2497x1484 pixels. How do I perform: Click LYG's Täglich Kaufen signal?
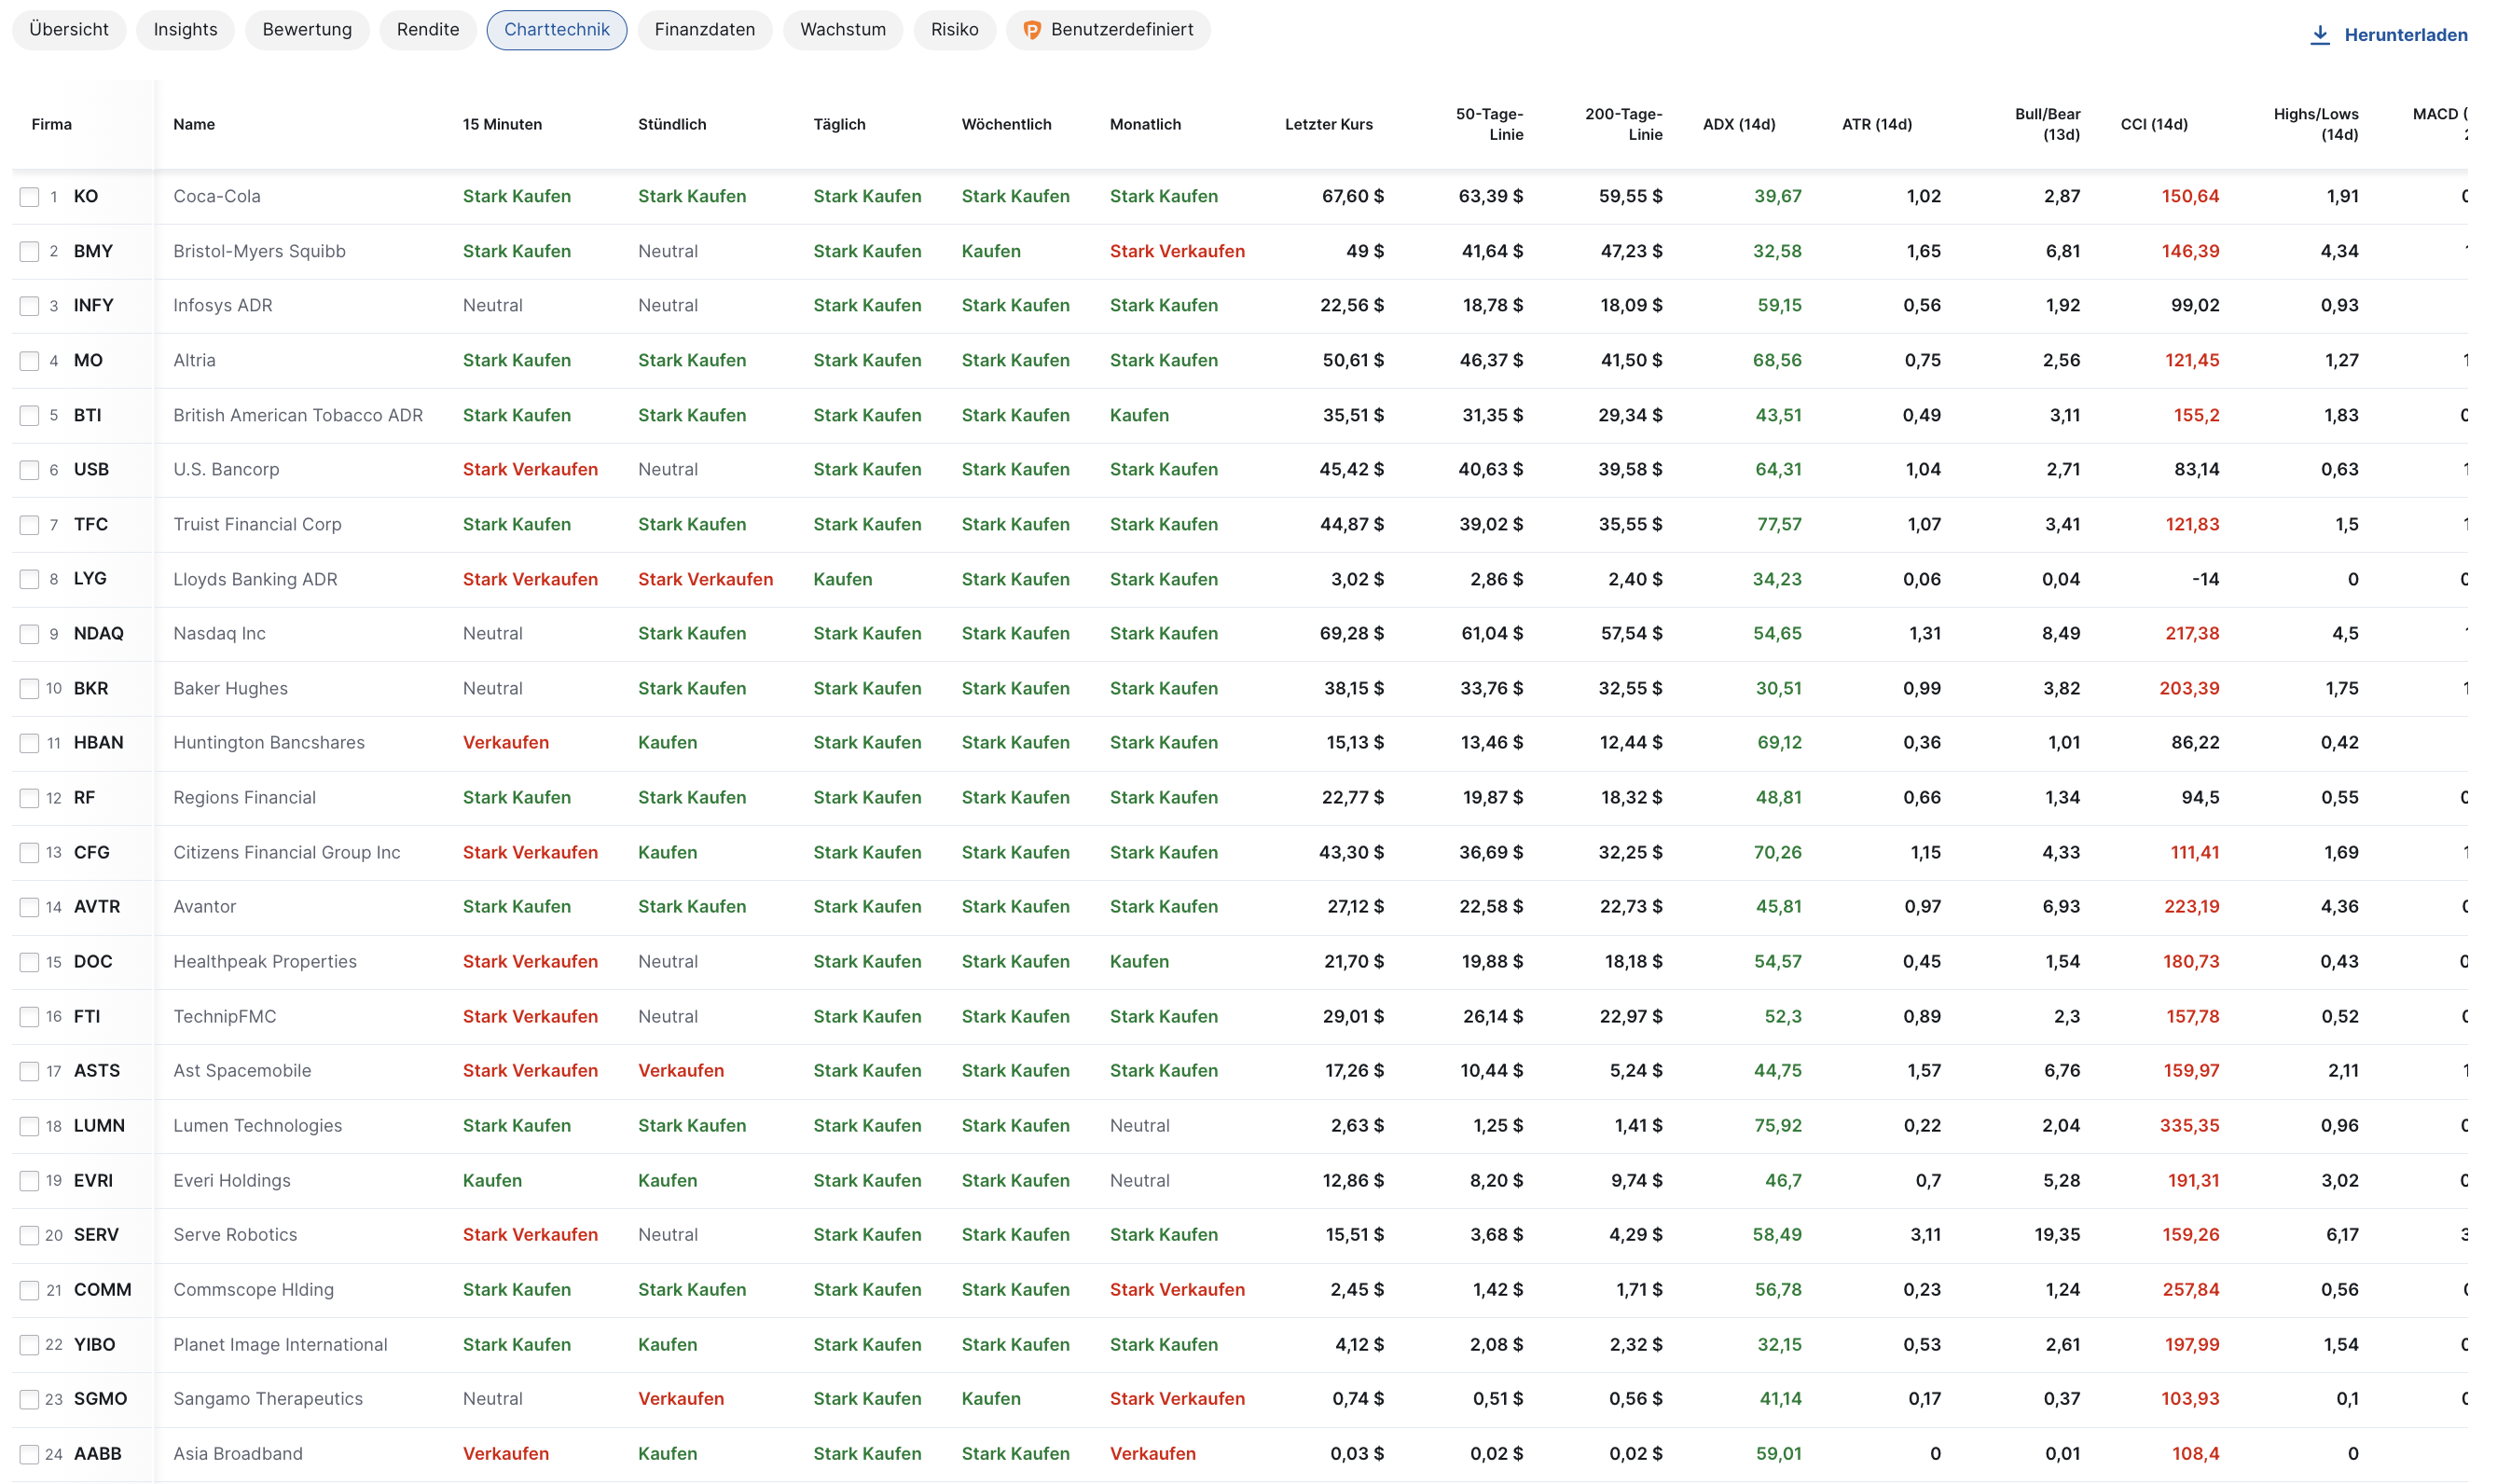click(x=842, y=579)
